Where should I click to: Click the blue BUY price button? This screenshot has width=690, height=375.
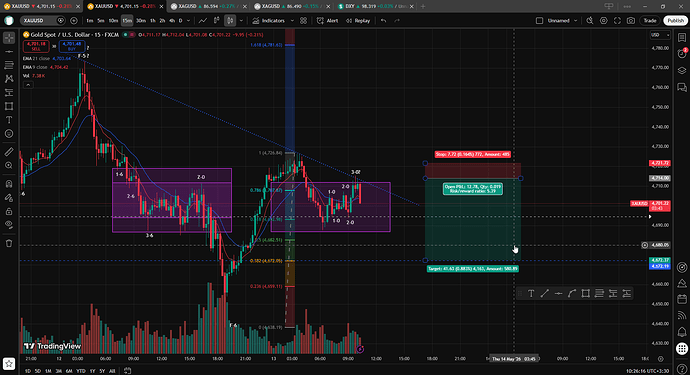tap(72, 46)
